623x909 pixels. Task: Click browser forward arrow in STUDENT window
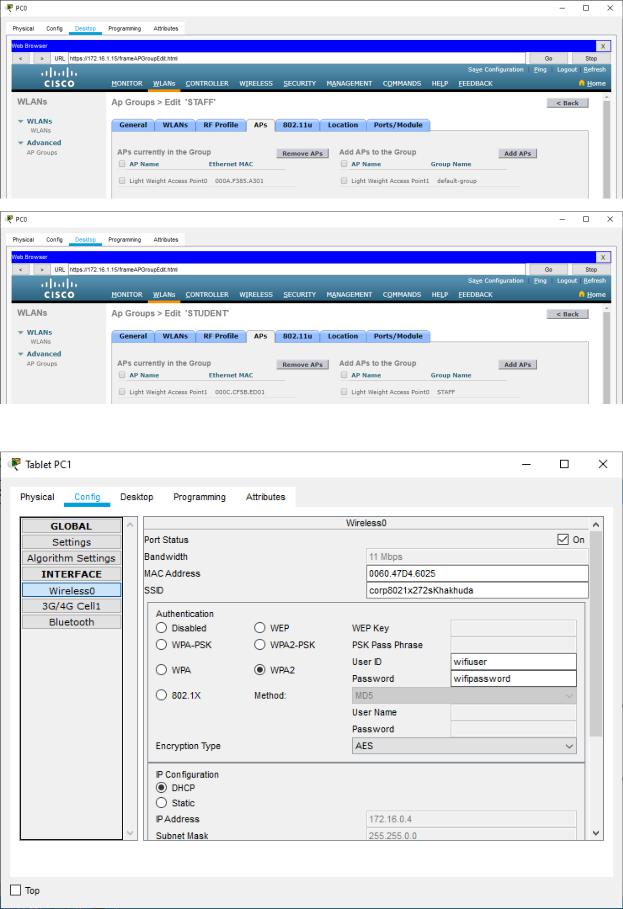pos(43,269)
